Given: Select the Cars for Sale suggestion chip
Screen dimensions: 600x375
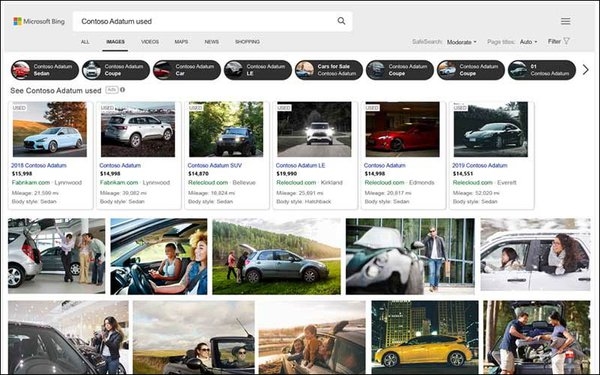Looking at the screenshot, I should point(329,70).
